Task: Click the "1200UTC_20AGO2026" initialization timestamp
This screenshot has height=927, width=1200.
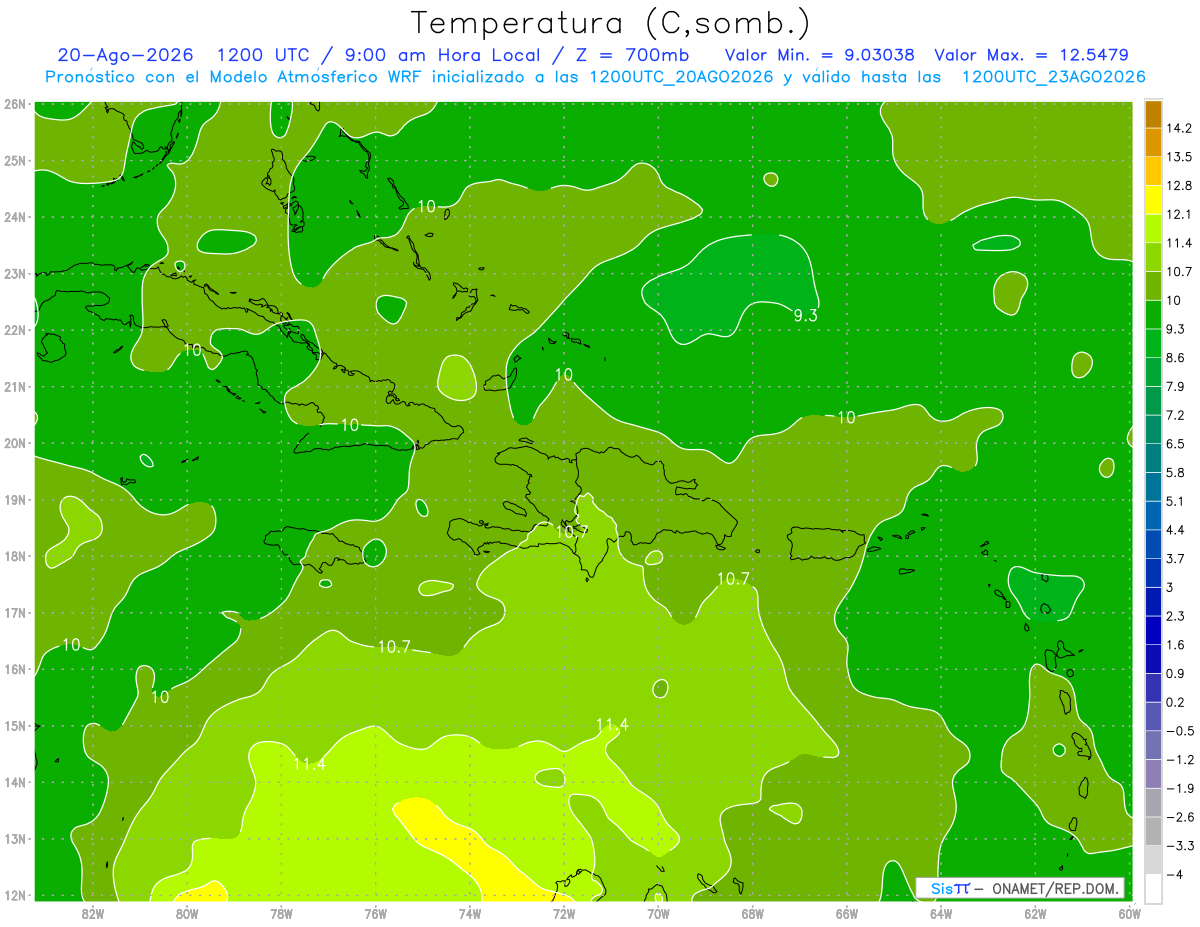Action: coord(681,77)
